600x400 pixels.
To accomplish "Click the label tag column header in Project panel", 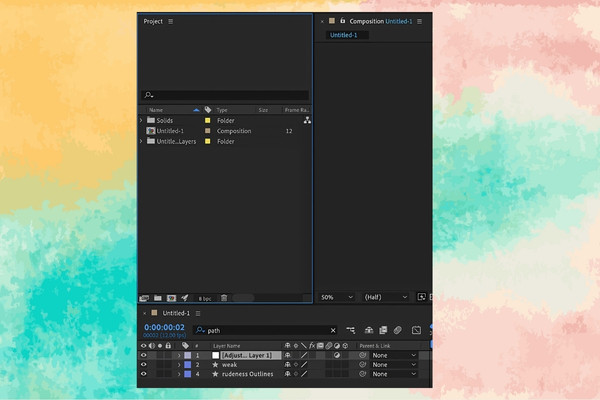I will point(208,110).
